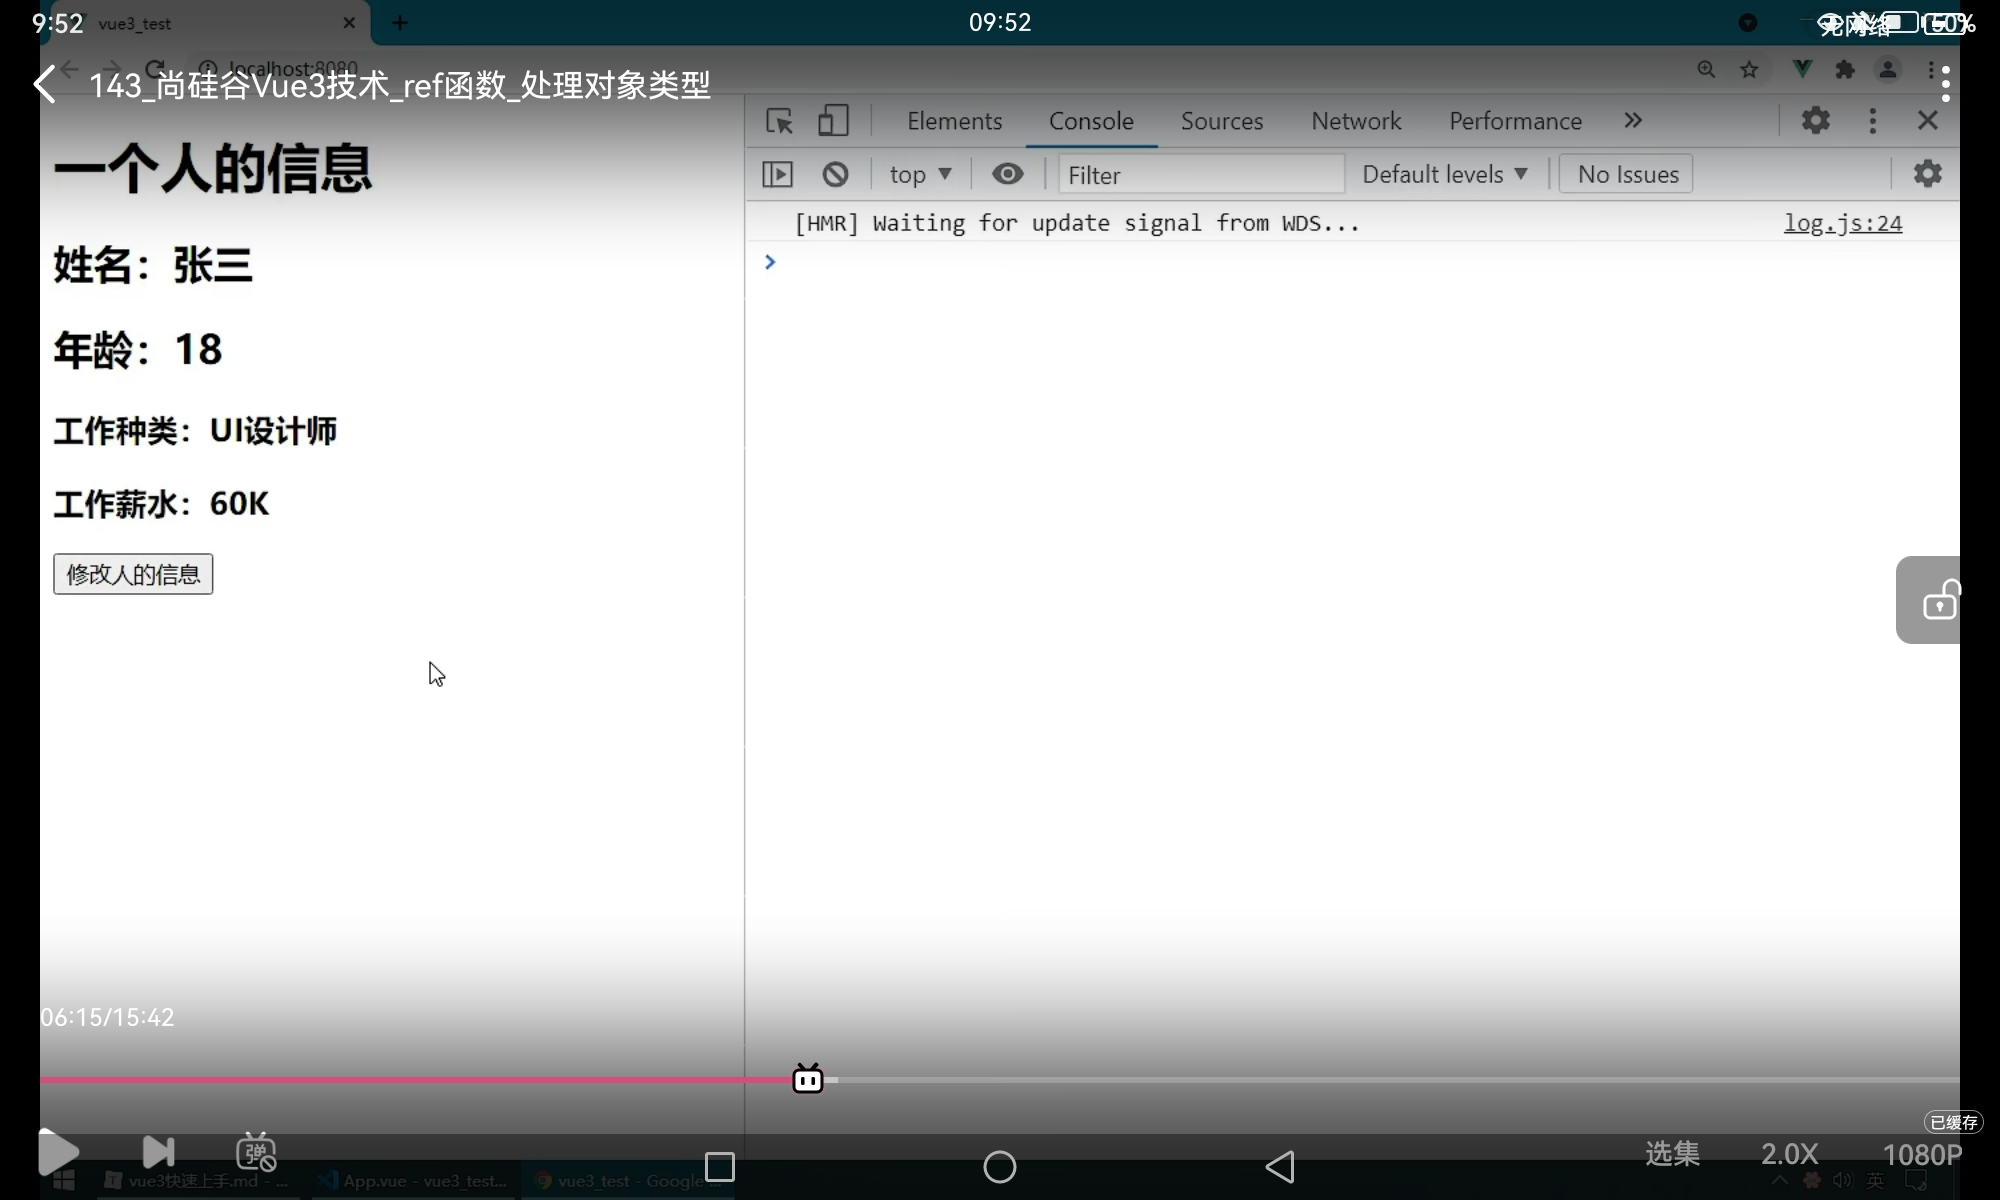Toggle danmaku comments icon
The image size is (2000, 1200).
click(256, 1152)
